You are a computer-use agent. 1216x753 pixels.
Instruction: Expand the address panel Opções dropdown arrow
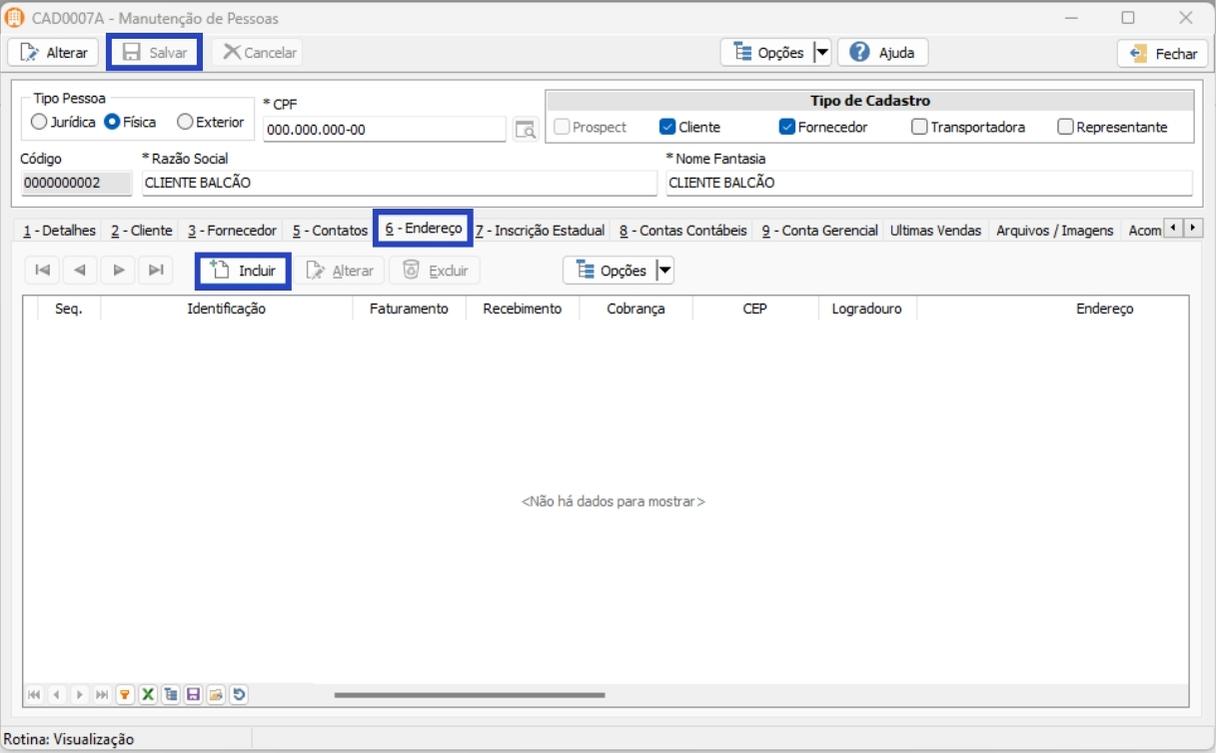click(664, 270)
